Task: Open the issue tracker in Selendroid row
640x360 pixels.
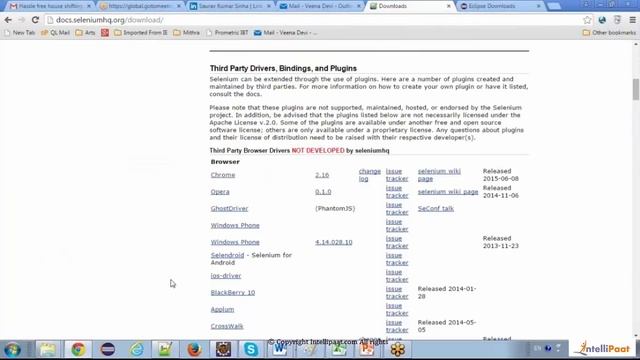Action: click(x=397, y=259)
